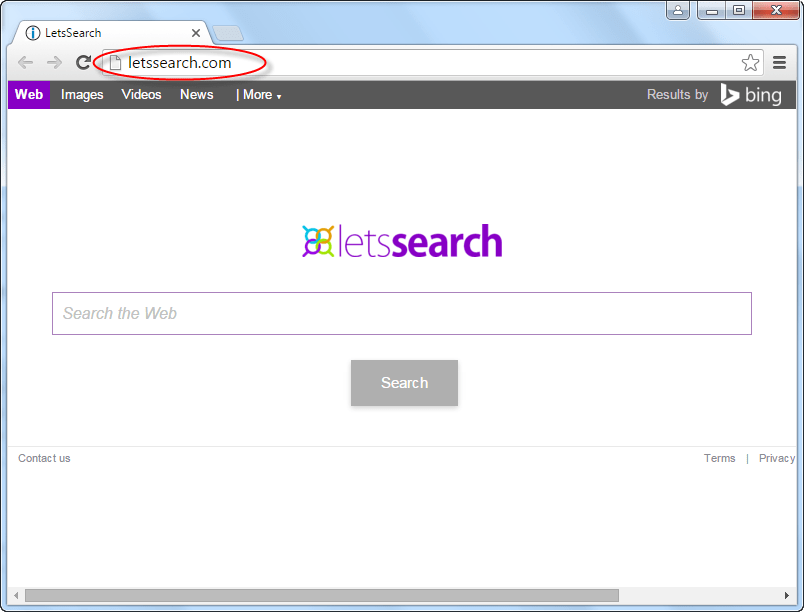Maximize the browser window
This screenshot has height=612, width=804.
739,10
